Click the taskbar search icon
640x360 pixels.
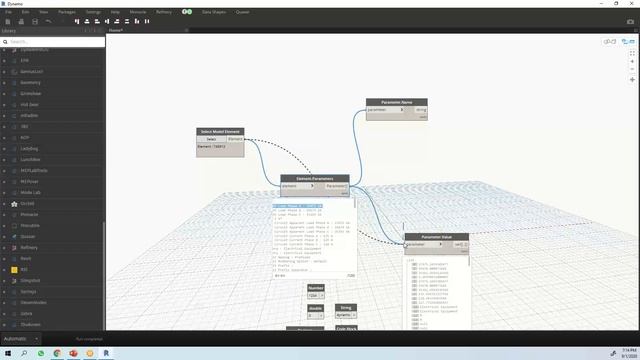click(24, 353)
